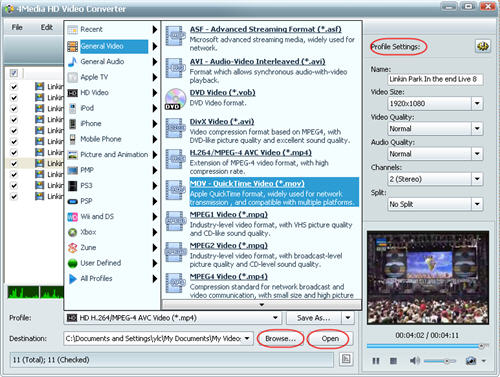The width and height of the screenshot is (500, 377).
Task: Click the iPod device icon
Action: point(72,108)
